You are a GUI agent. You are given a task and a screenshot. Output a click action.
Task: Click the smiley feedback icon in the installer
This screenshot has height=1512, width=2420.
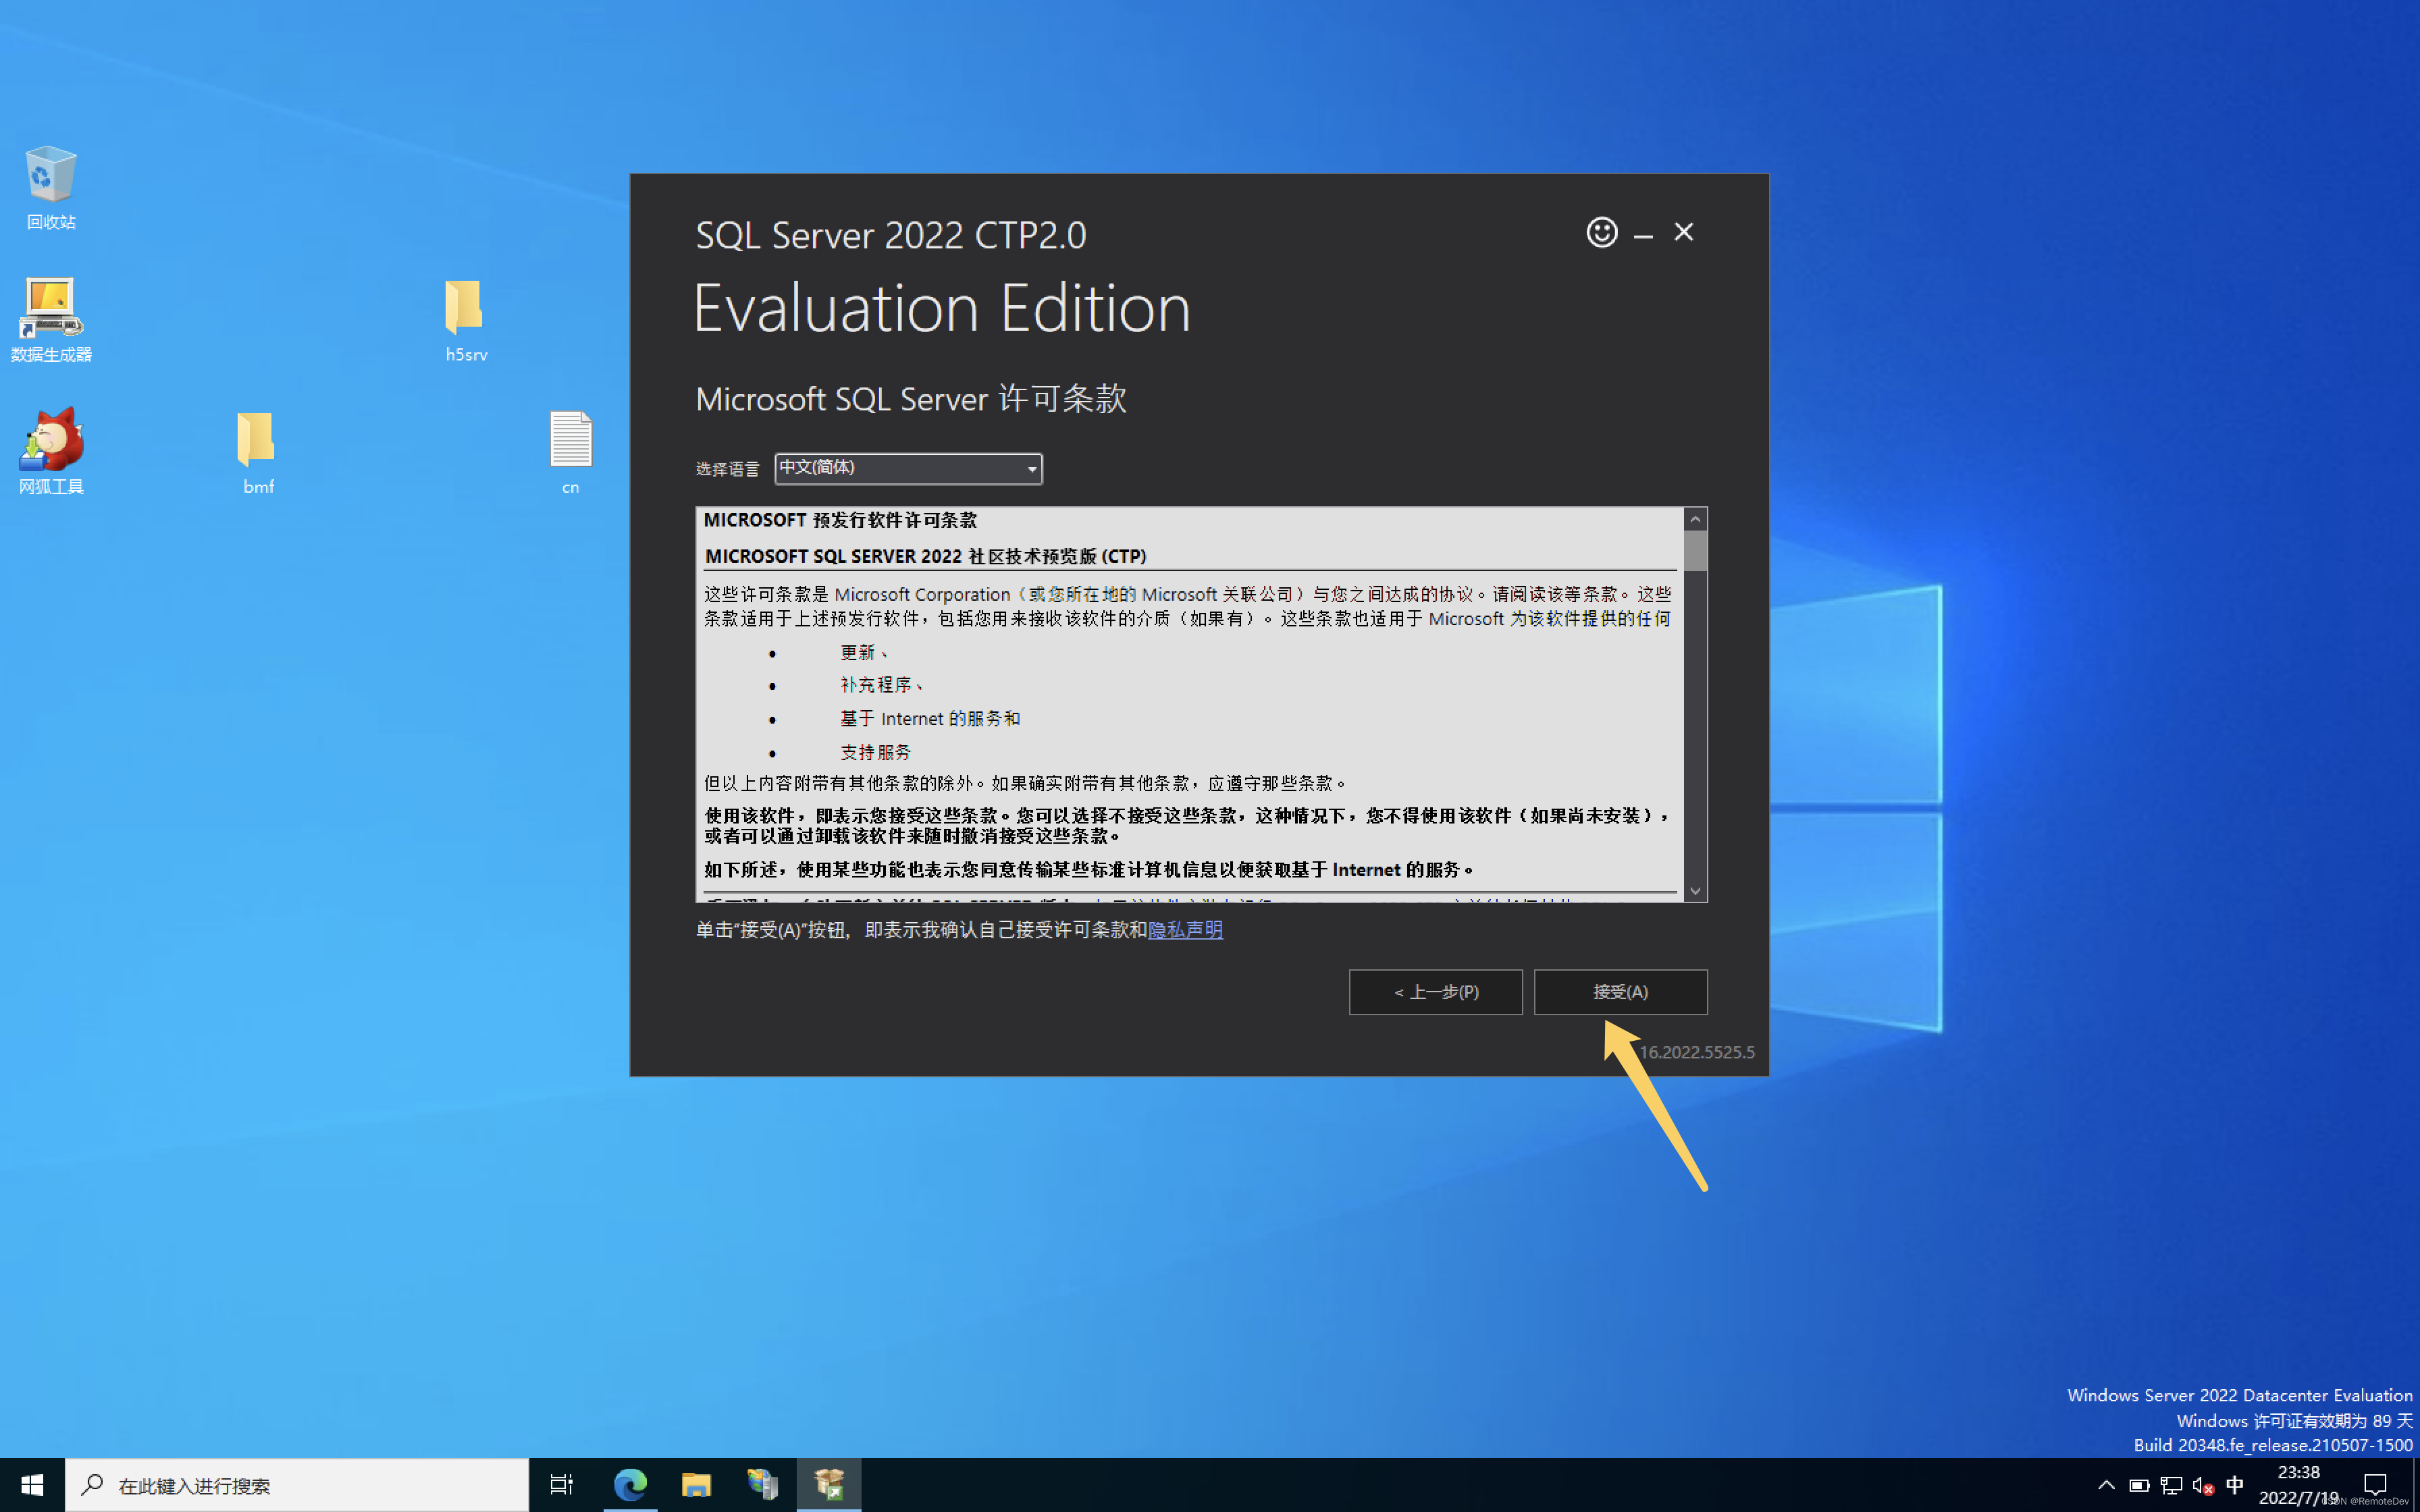pos(1601,232)
